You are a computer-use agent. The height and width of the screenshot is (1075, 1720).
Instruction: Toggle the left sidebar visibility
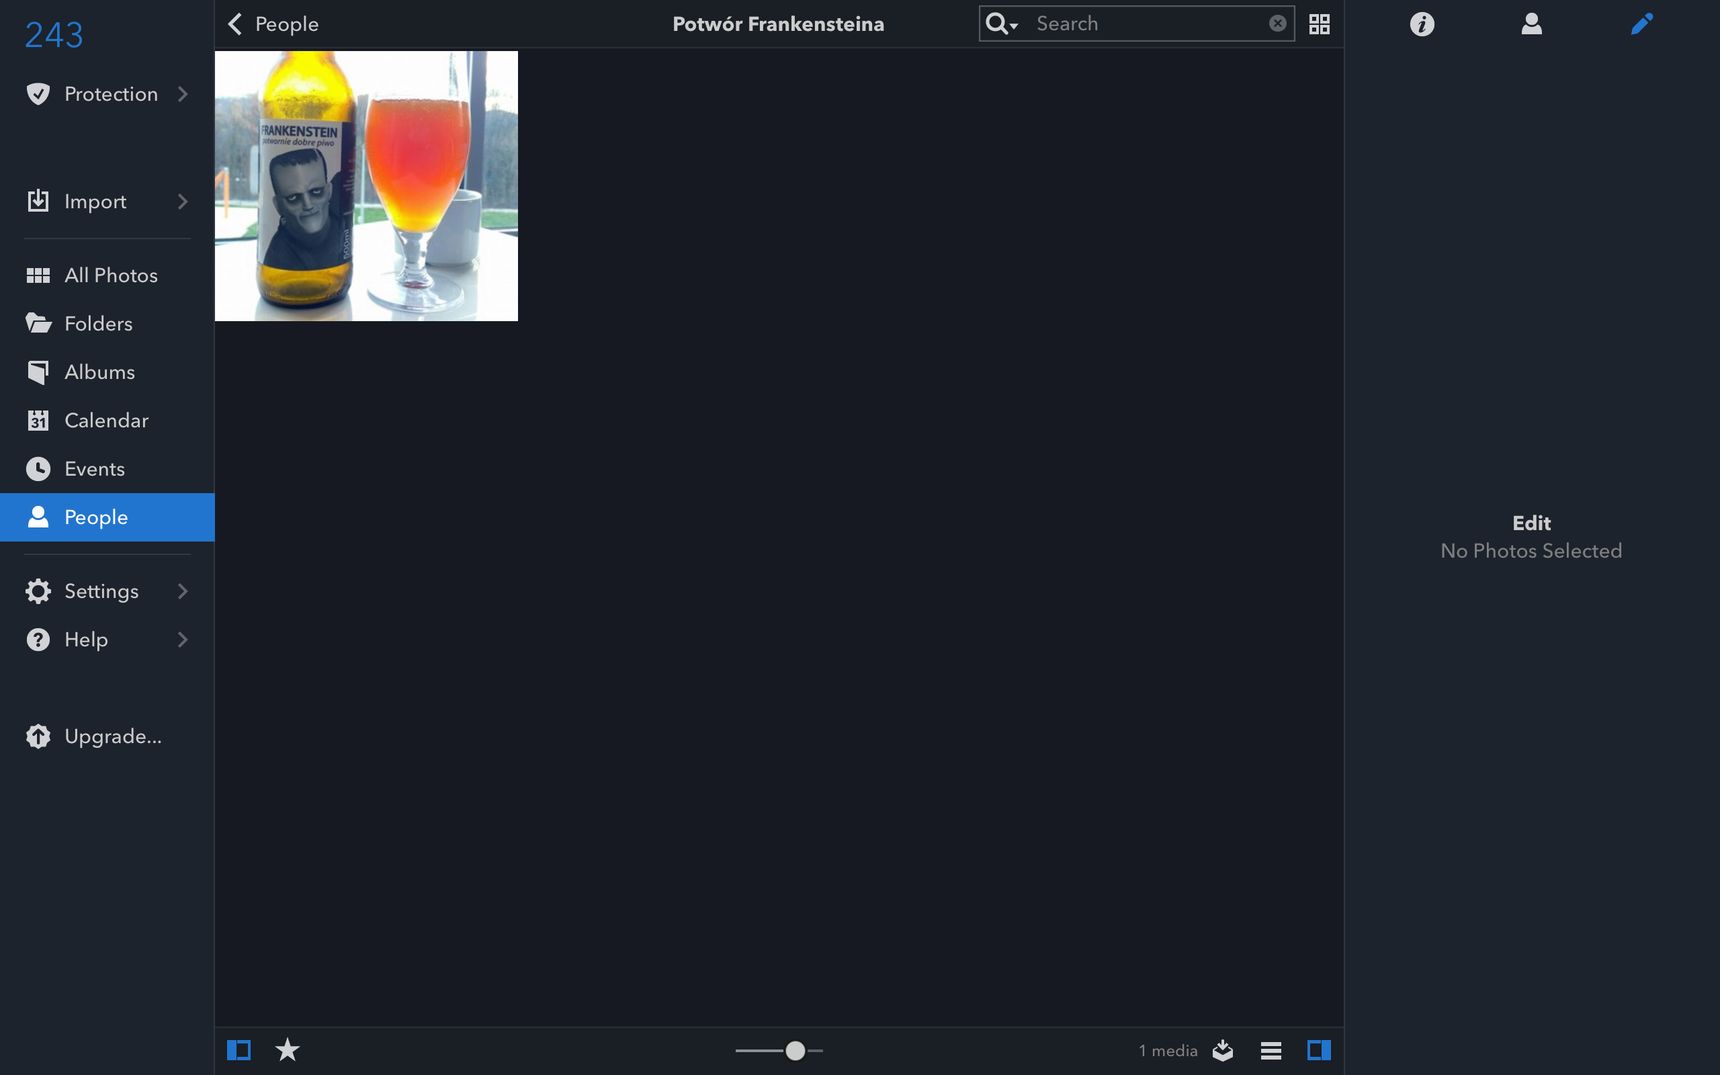(x=239, y=1050)
